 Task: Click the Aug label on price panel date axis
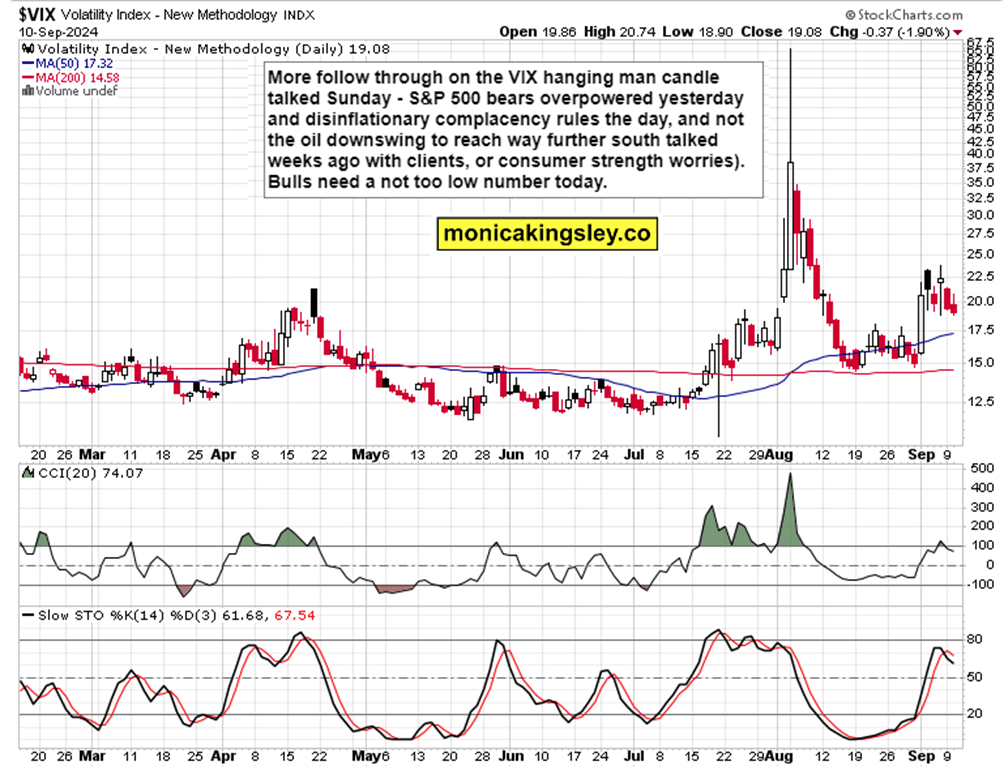[x=779, y=455]
